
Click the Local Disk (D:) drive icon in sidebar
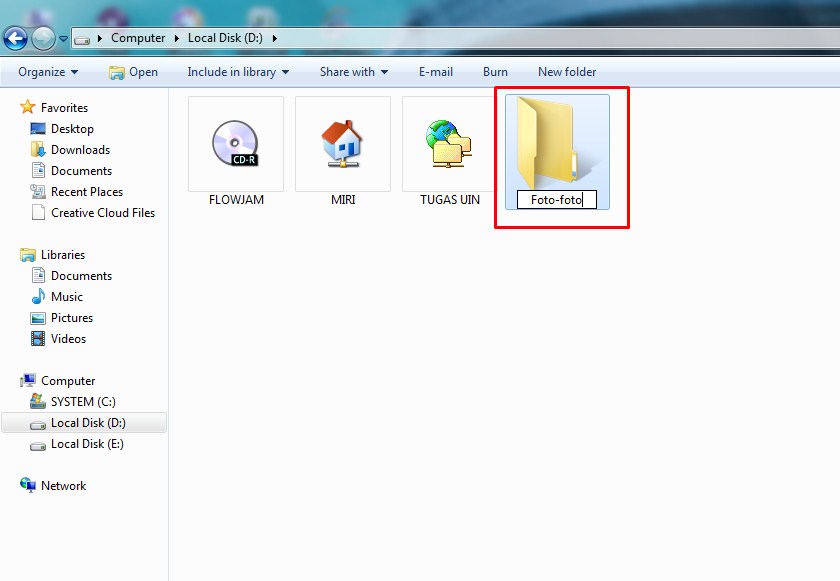pyautogui.click(x=38, y=424)
